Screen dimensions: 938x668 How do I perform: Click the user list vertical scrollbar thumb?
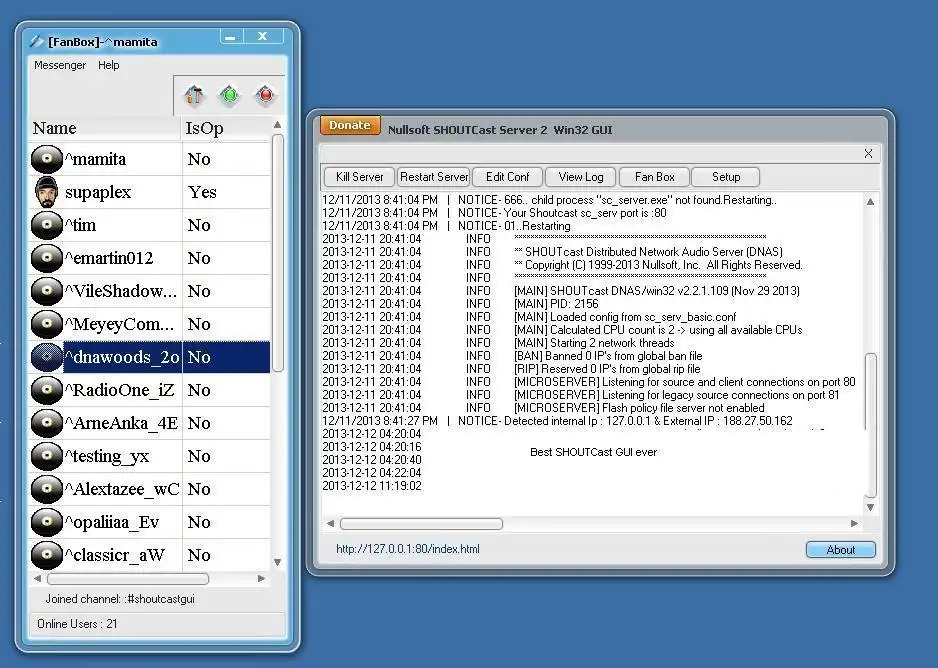pos(278,254)
